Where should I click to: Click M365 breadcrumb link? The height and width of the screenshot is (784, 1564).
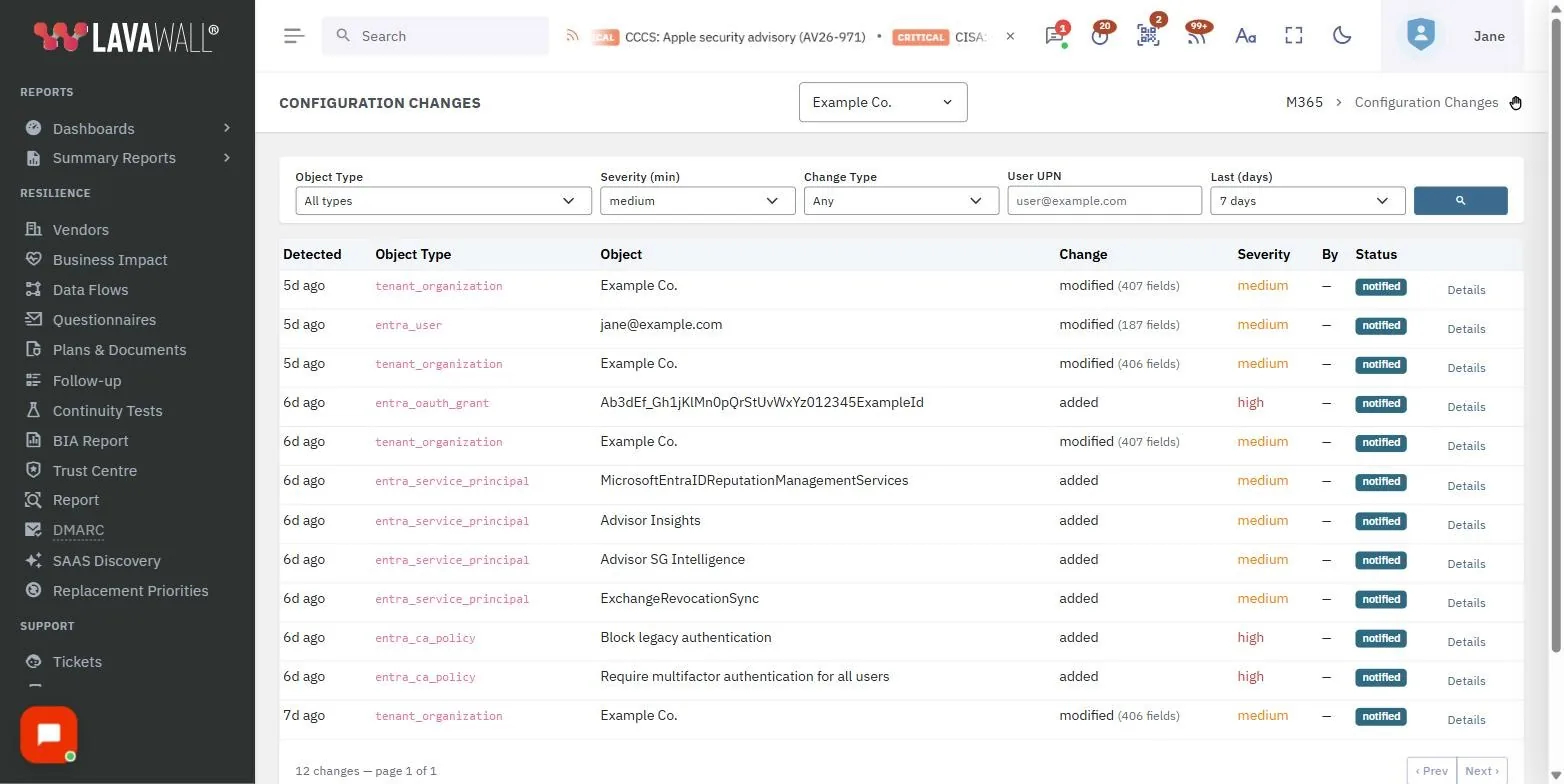pos(1304,102)
